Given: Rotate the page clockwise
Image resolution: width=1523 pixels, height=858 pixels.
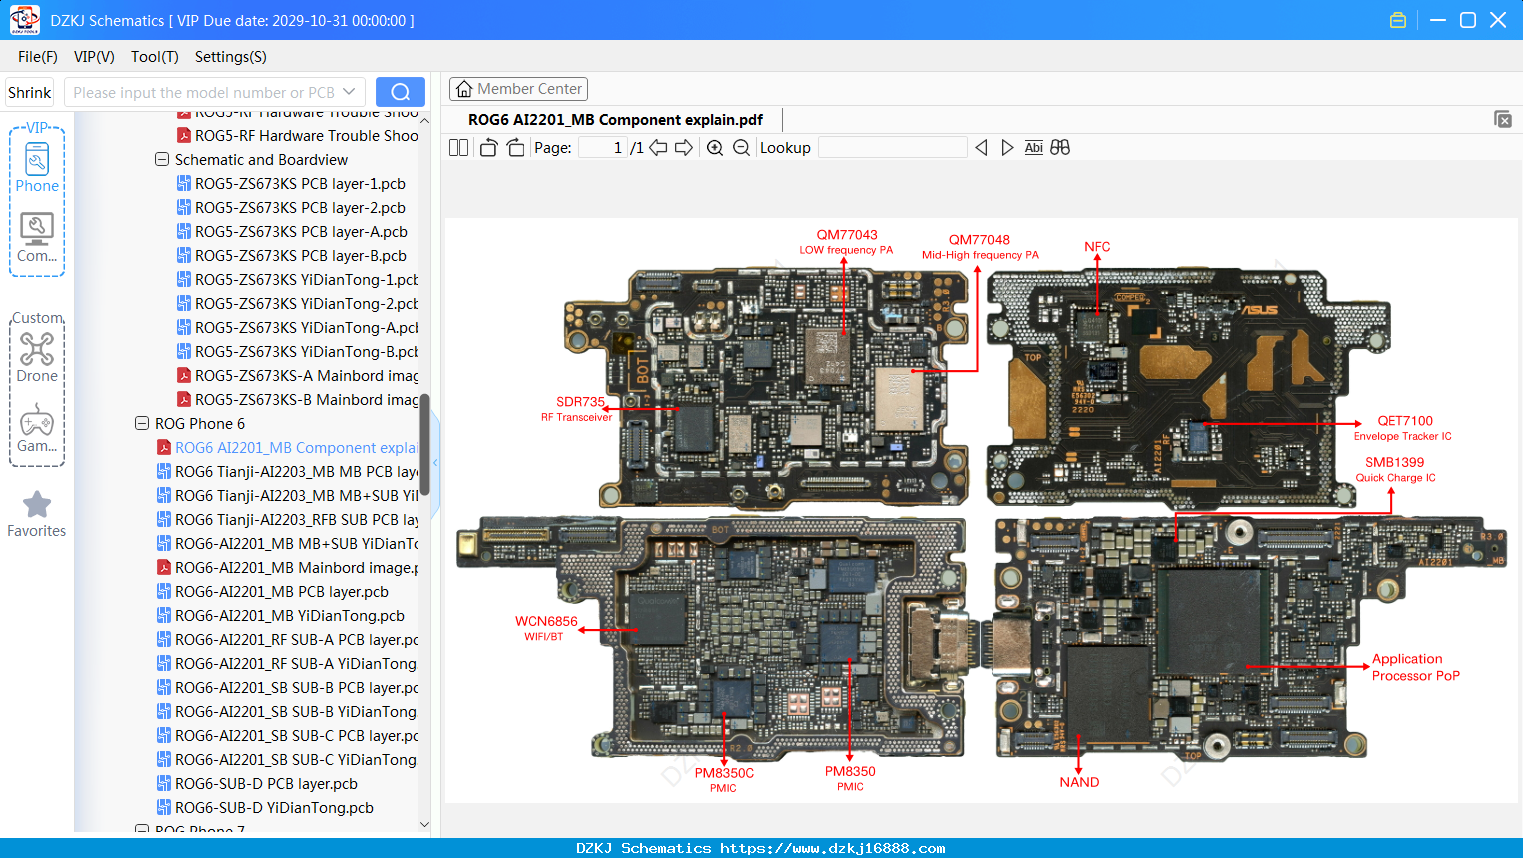Looking at the screenshot, I should [x=515, y=147].
